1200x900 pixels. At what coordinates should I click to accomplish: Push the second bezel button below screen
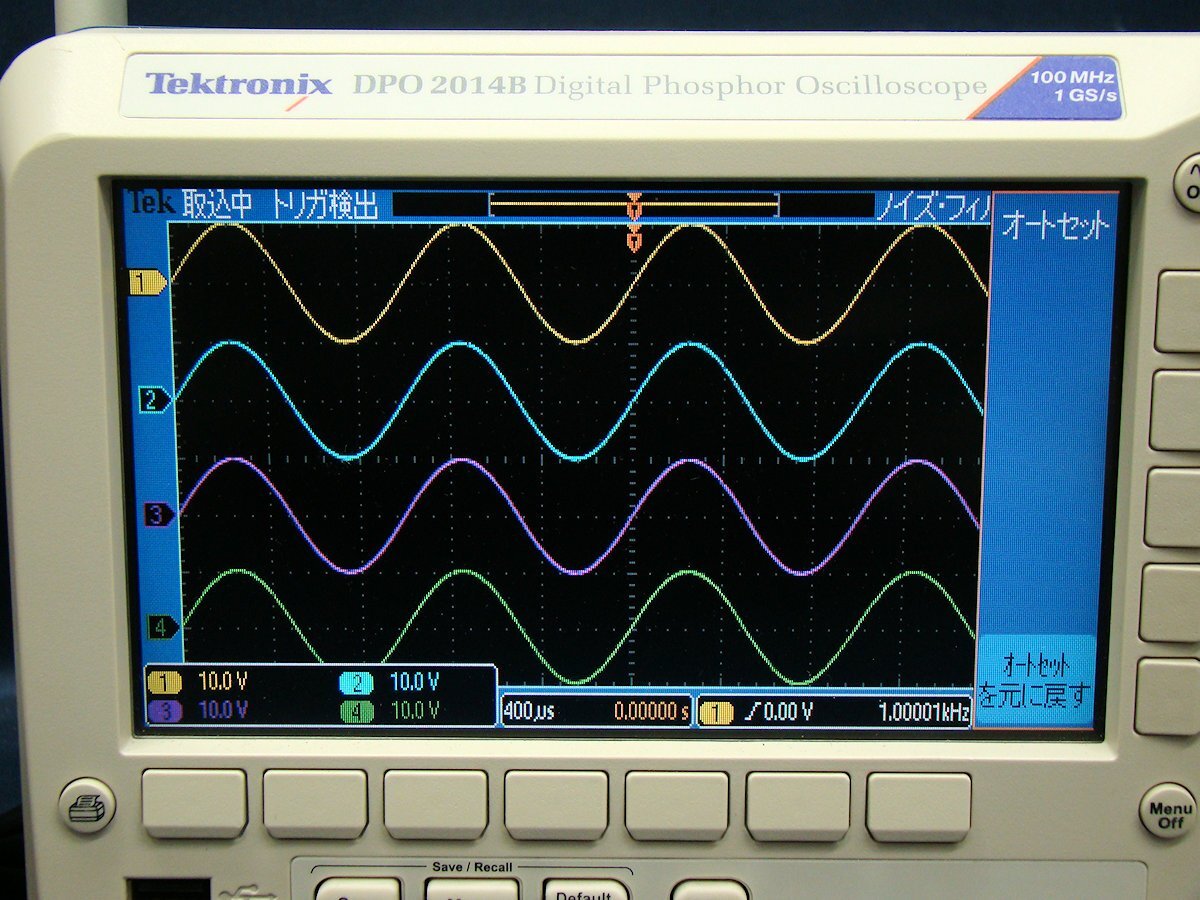[315, 804]
